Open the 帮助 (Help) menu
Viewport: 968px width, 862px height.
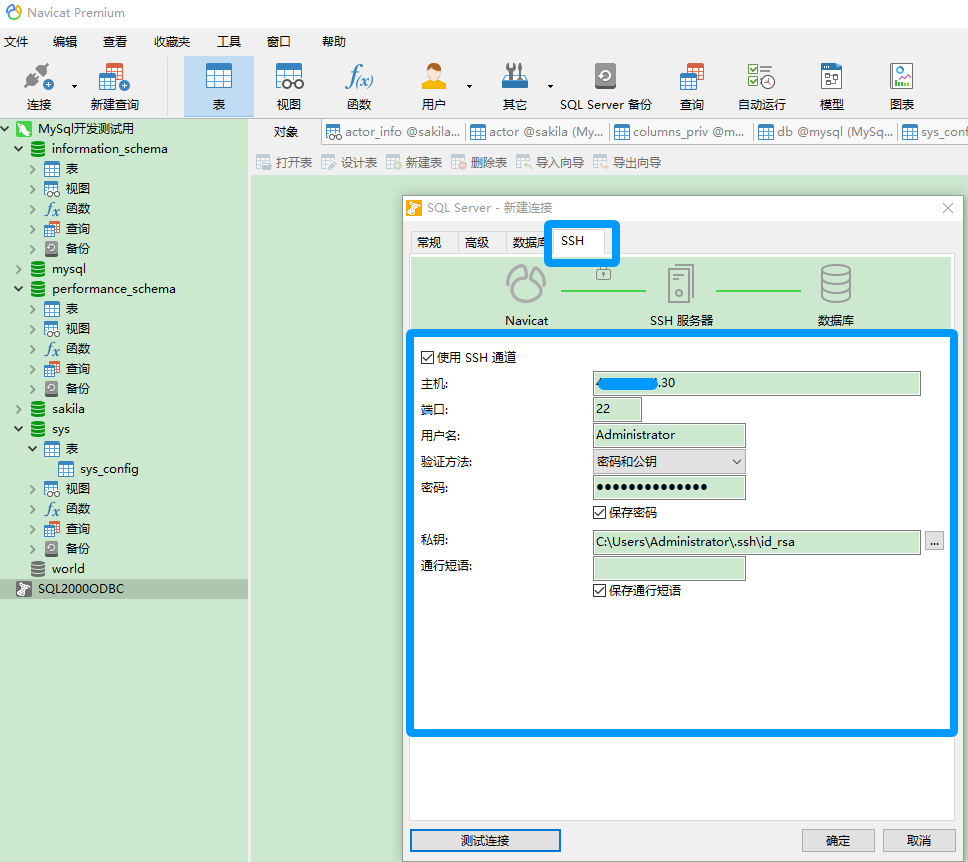[334, 41]
